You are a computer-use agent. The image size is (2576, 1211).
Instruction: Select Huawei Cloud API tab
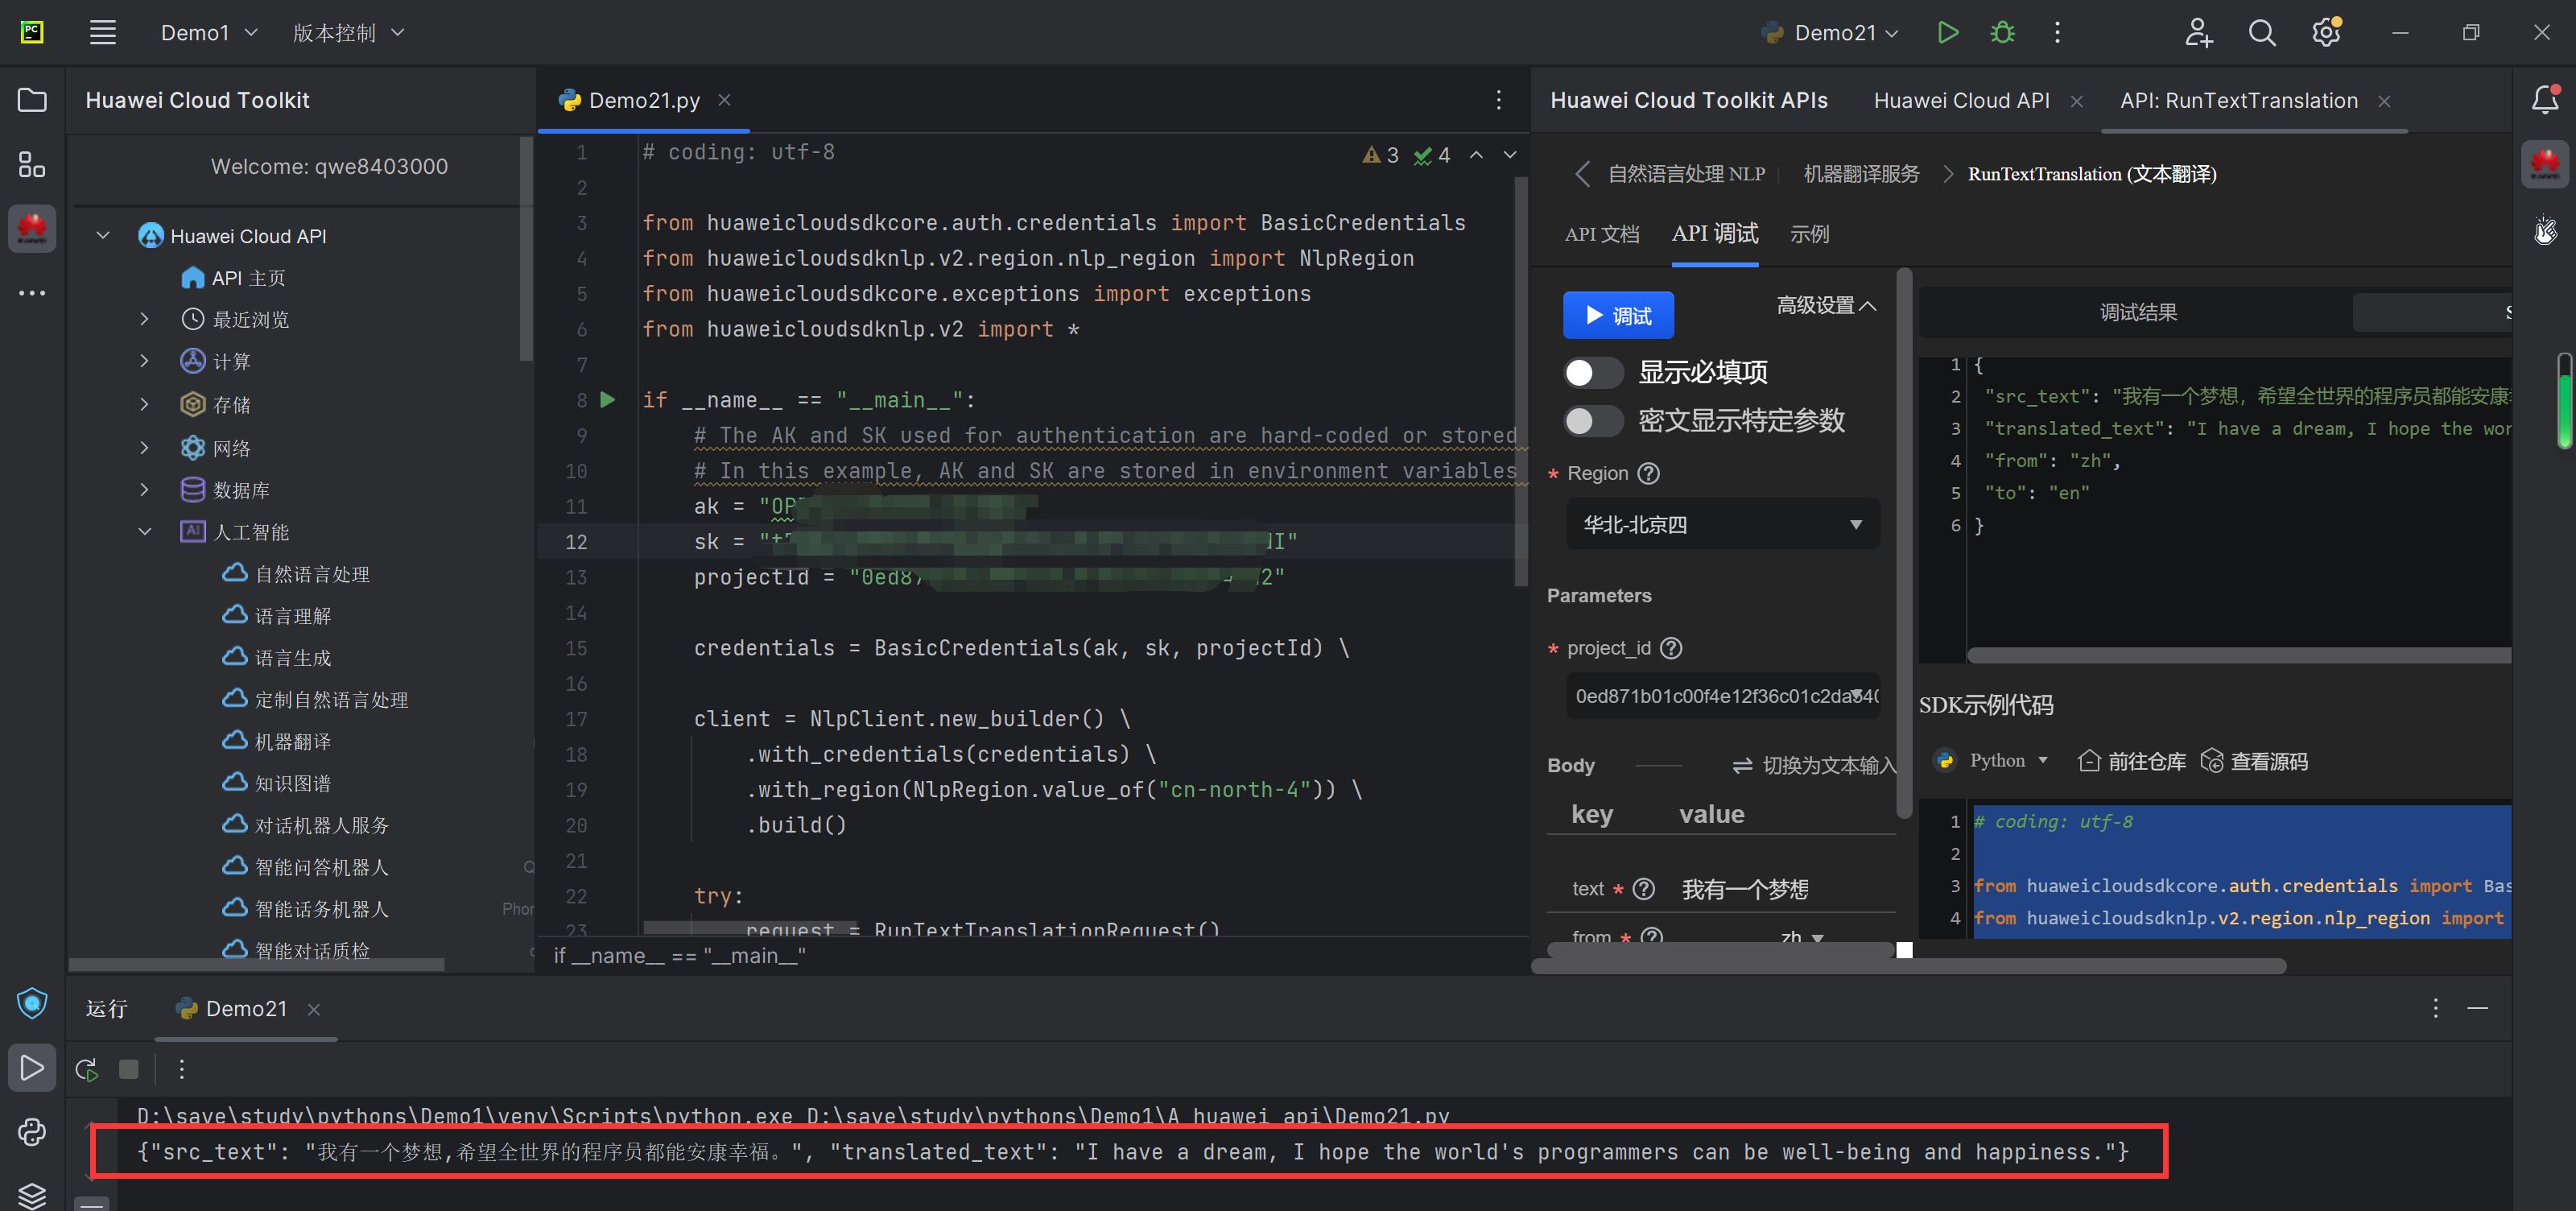tap(1961, 100)
